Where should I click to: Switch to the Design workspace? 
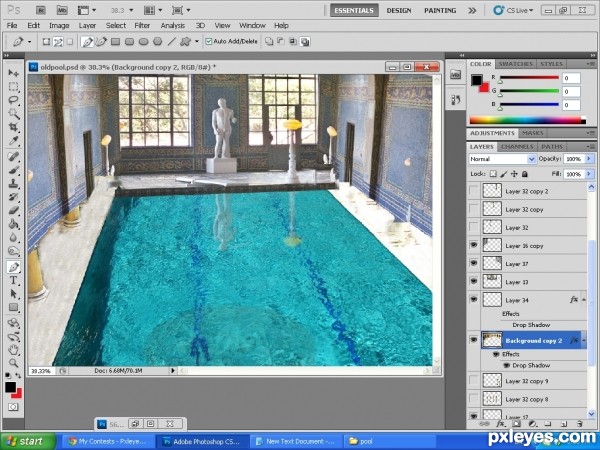pos(399,10)
